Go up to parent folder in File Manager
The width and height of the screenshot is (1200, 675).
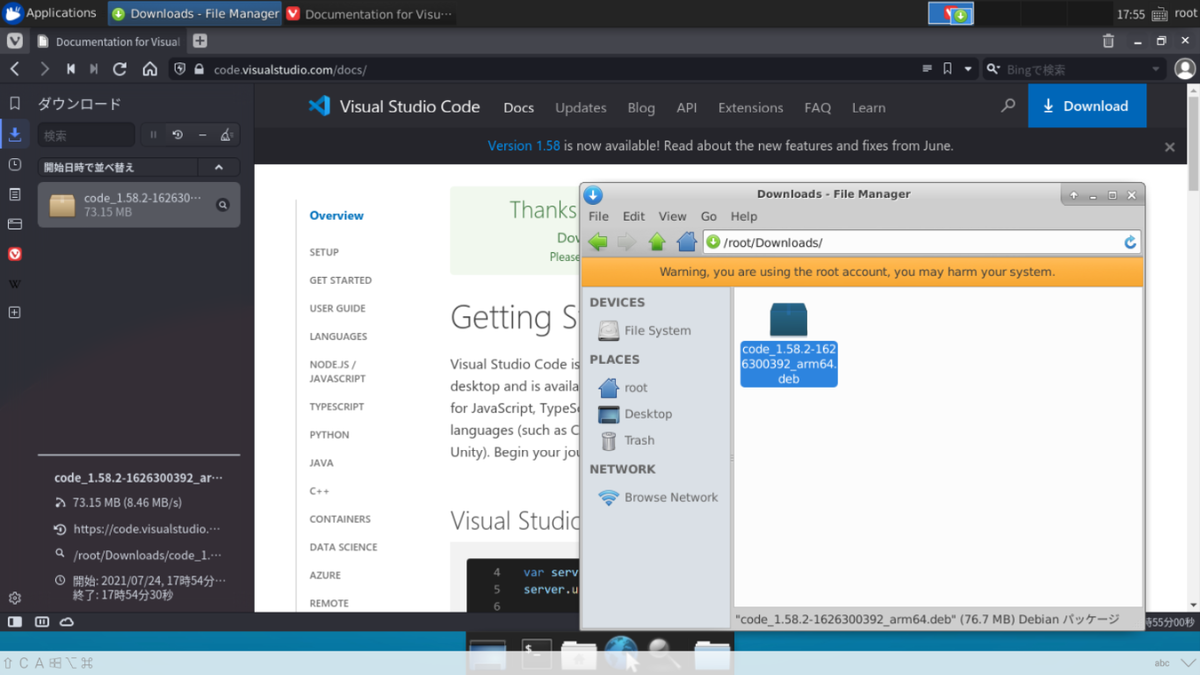click(657, 242)
